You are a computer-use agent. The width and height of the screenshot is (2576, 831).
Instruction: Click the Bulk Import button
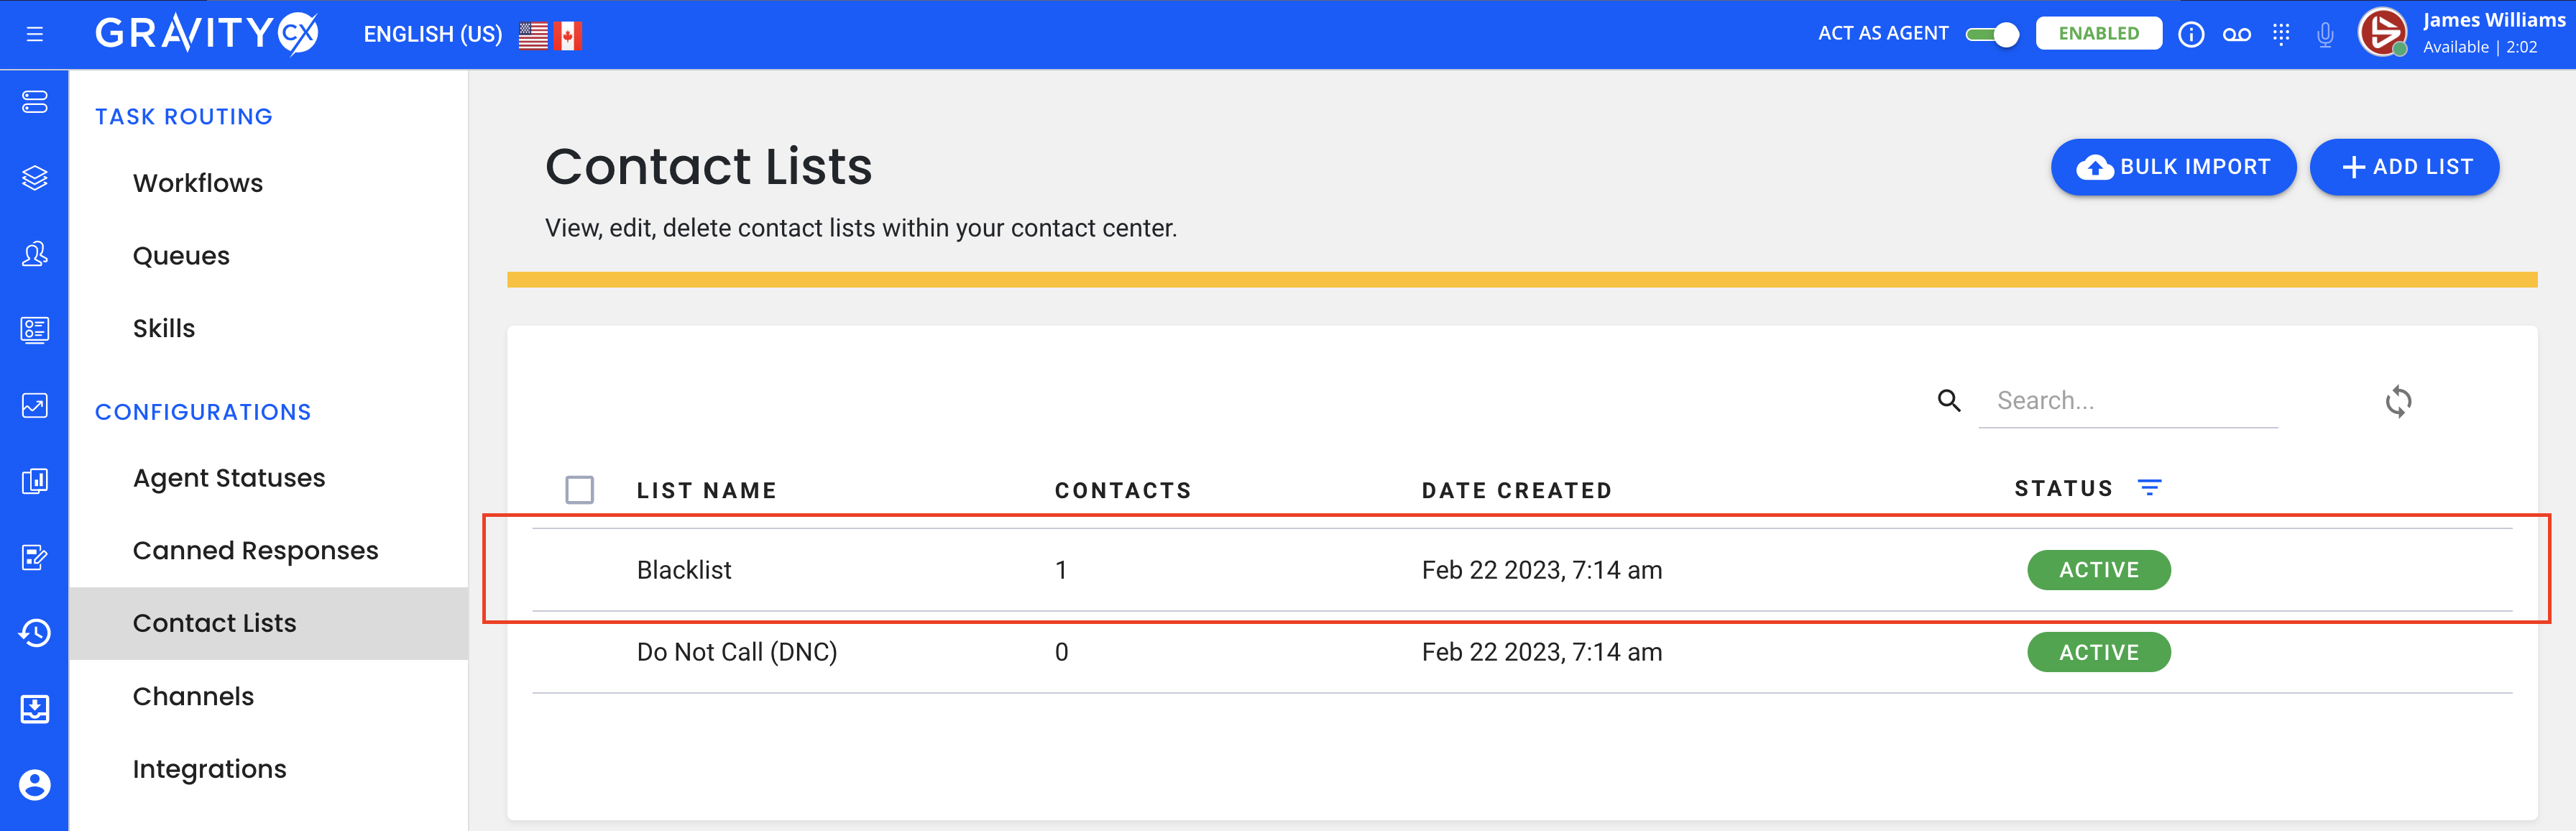pos(2173,167)
